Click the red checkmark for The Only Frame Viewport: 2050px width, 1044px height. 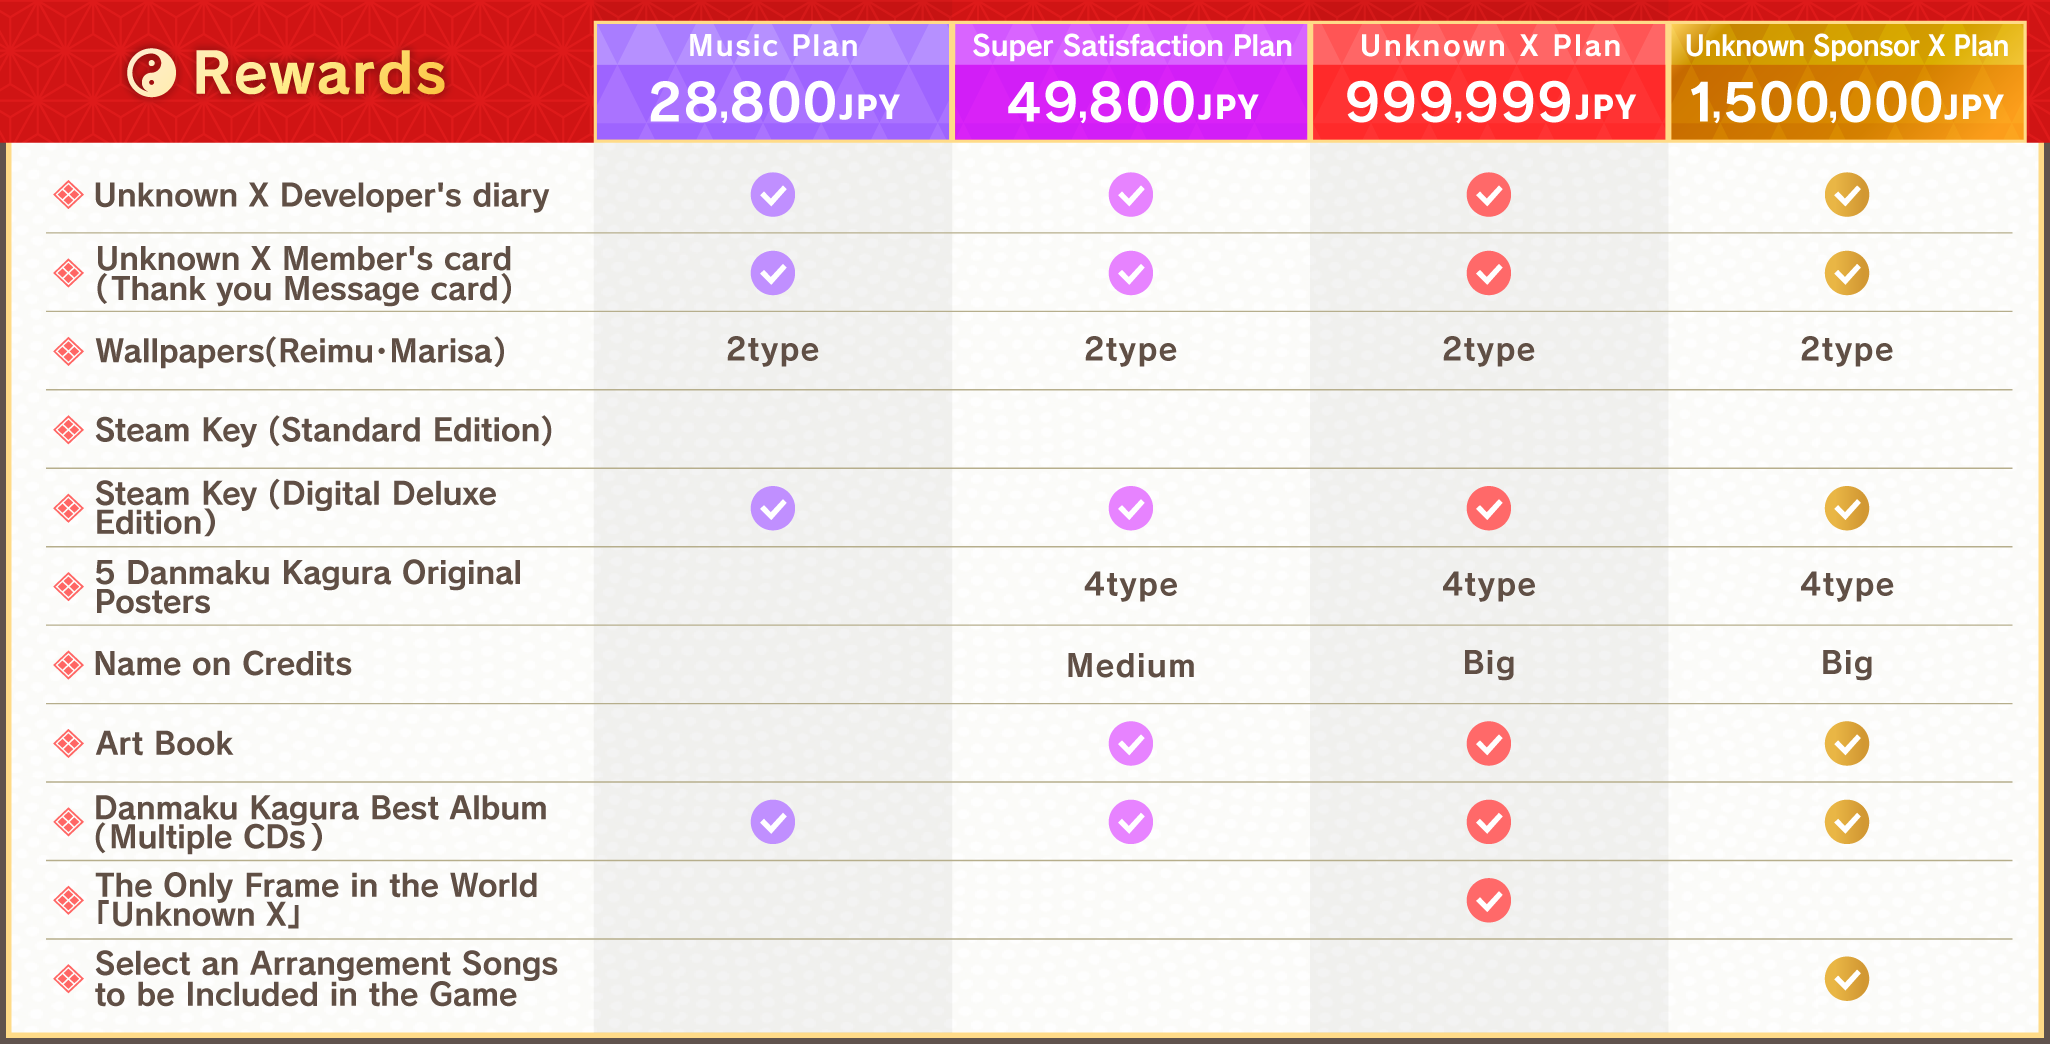point(1489,900)
